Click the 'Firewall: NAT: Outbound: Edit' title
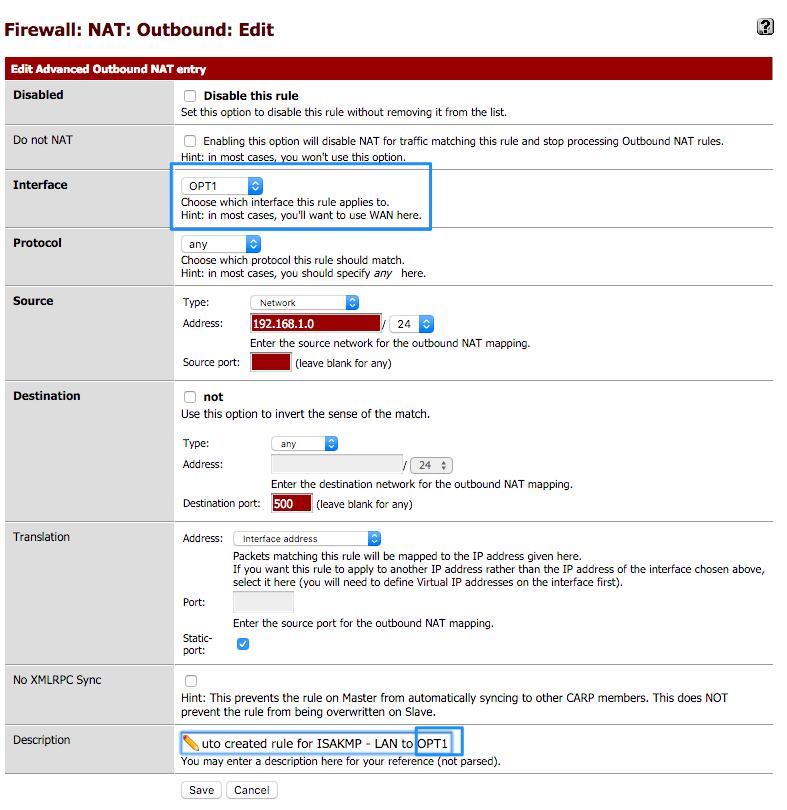 tap(139, 29)
